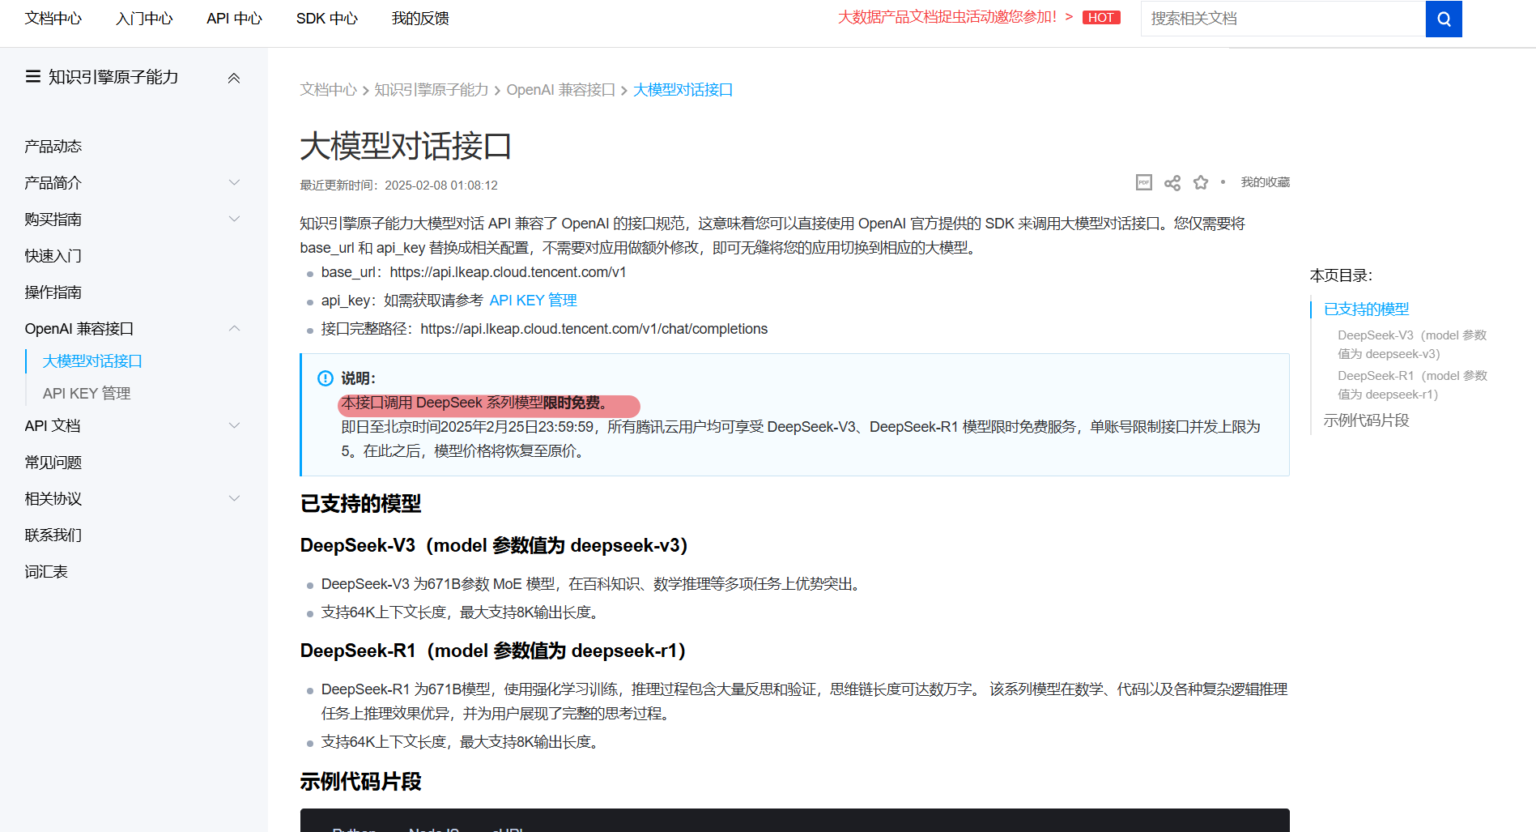1536x832 pixels.
Task: Click the 最近更新时间 2025-02-08 timestamp
Action: pyautogui.click(x=399, y=185)
